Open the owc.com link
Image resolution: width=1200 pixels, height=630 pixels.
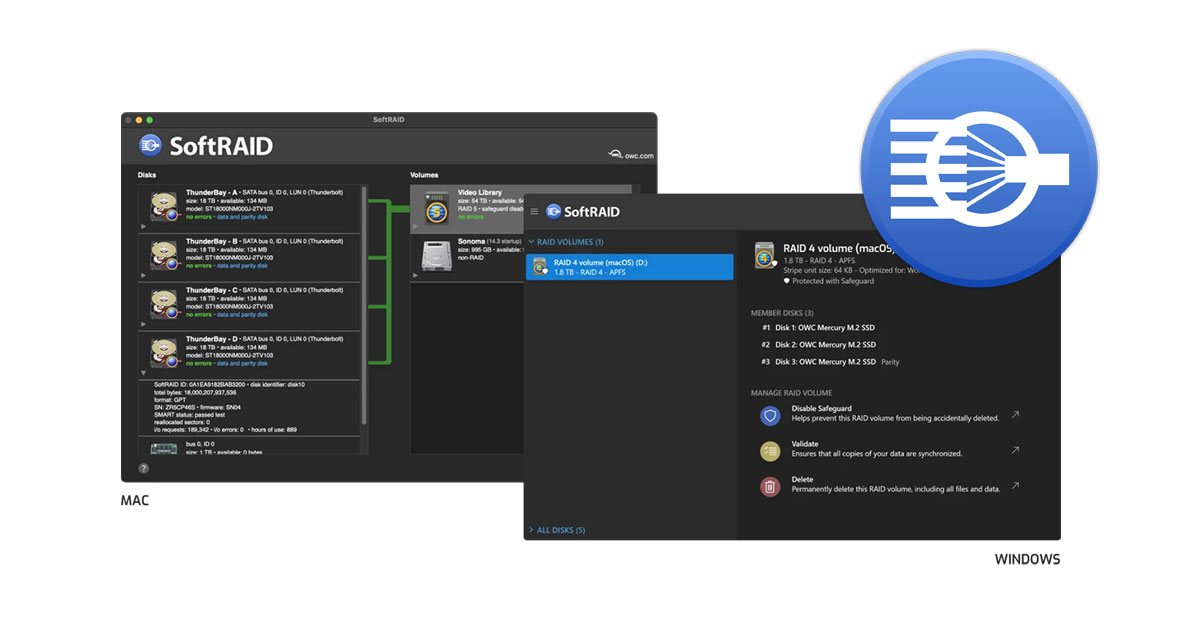[631, 154]
